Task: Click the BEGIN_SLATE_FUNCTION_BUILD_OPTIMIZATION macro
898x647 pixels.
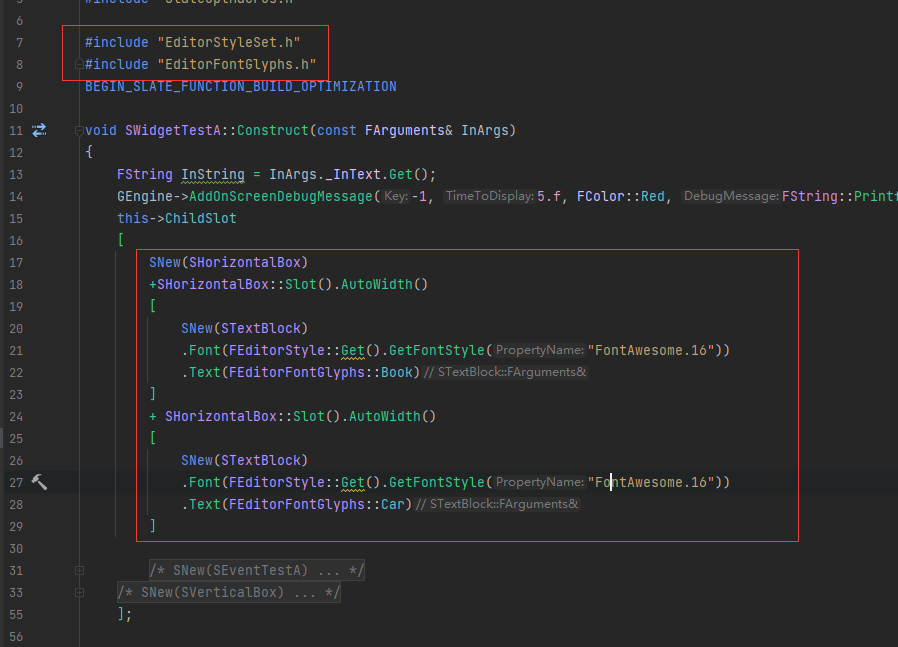Action: click(x=240, y=87)
